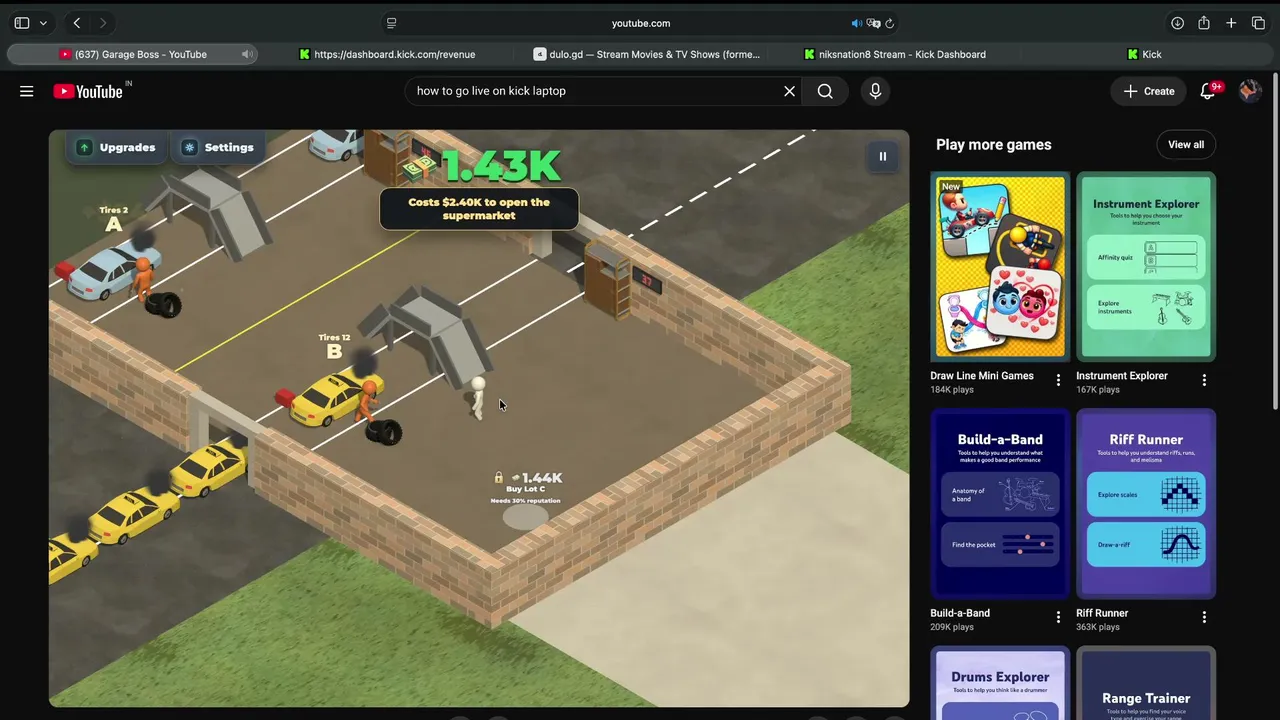Viewport: 1280px width, 720px height.
Task: Open more options for Draw Line Mini Games
Action: click(x=1058, y=380)
